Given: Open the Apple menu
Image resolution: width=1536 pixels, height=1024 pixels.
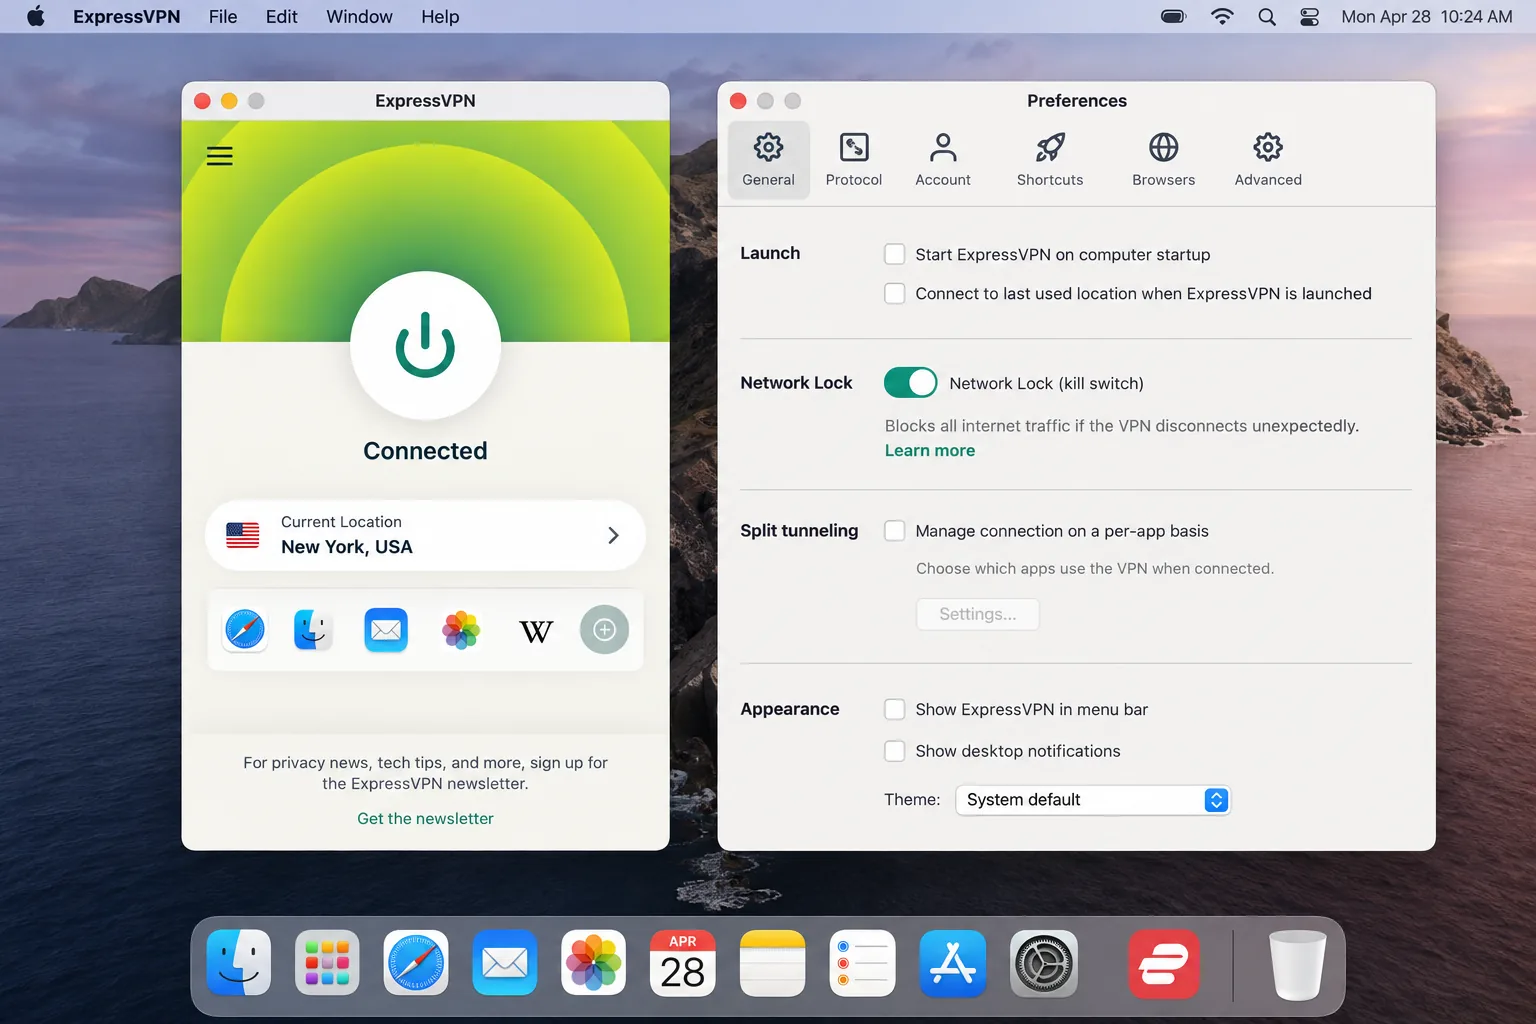Looking at the screenshot, I should [x=36, y=16].
